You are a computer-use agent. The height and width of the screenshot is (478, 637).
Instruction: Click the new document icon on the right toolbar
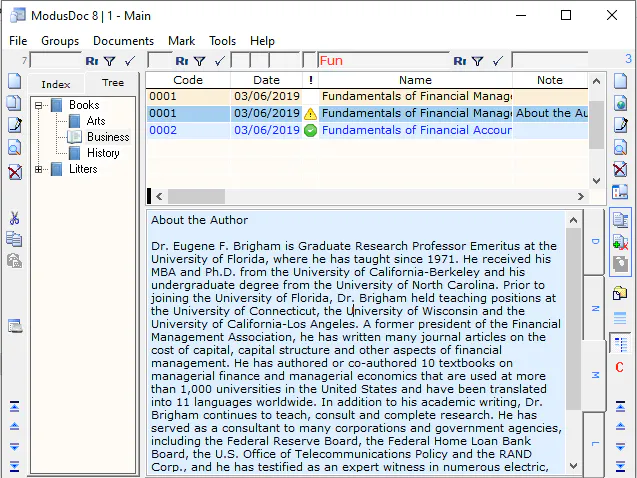point(620,81)
